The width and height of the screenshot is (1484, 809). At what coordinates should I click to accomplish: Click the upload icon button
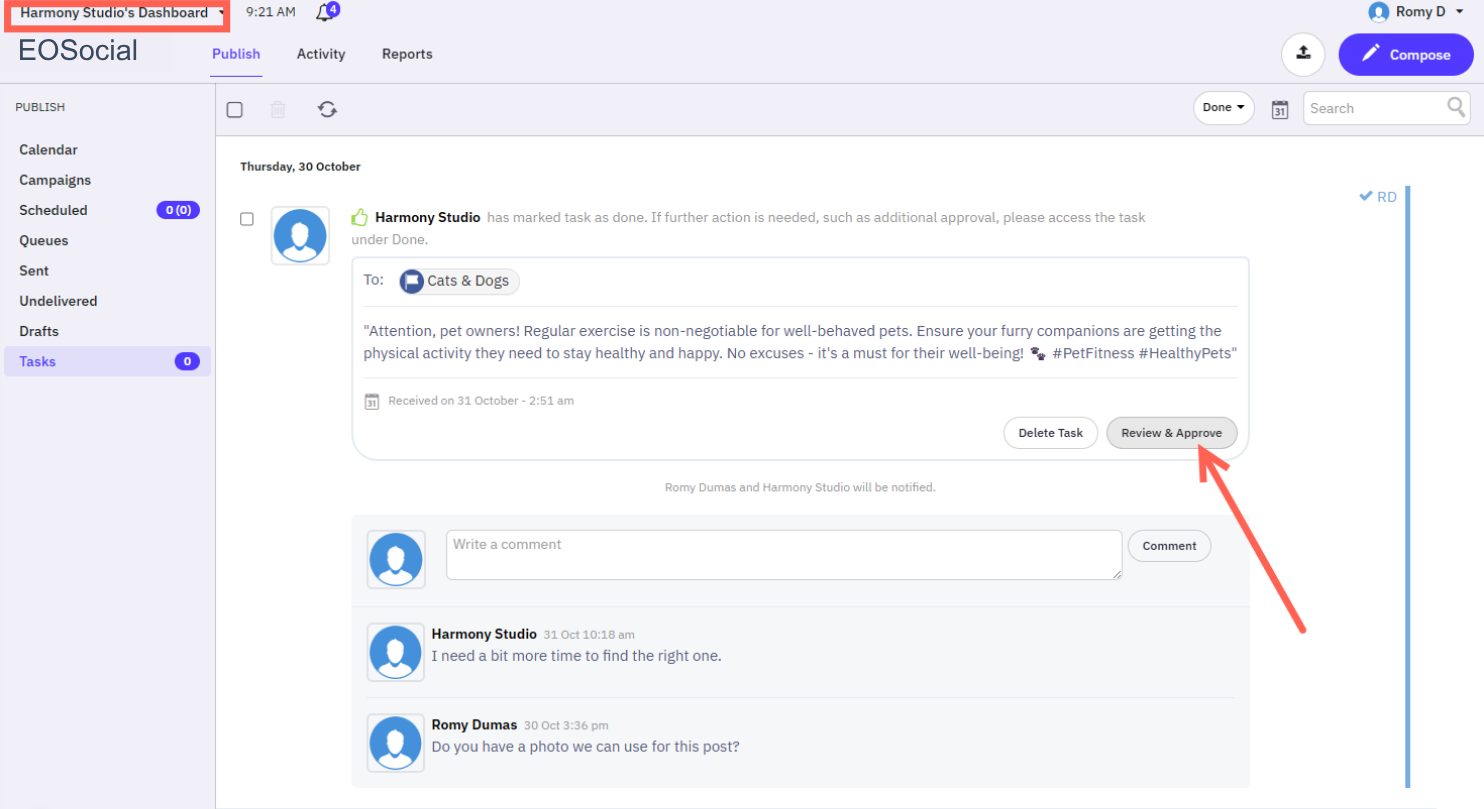point(1303,54)
